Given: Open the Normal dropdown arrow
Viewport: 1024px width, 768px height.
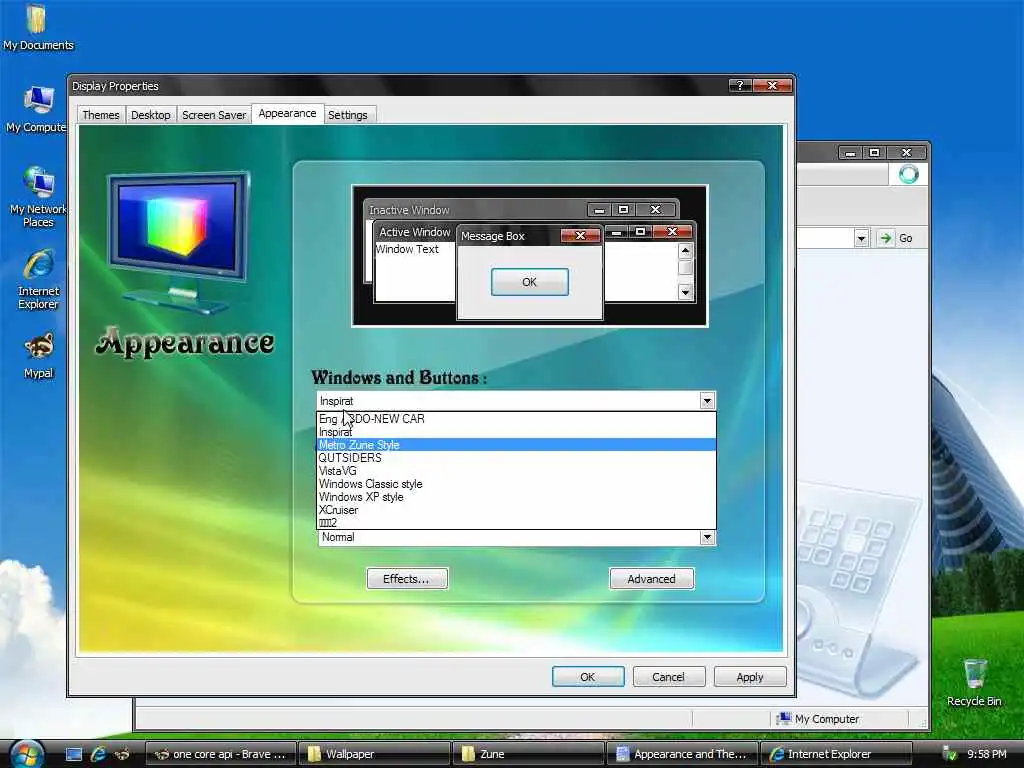Looking at the screenshot, I should (x=707, y=537).
